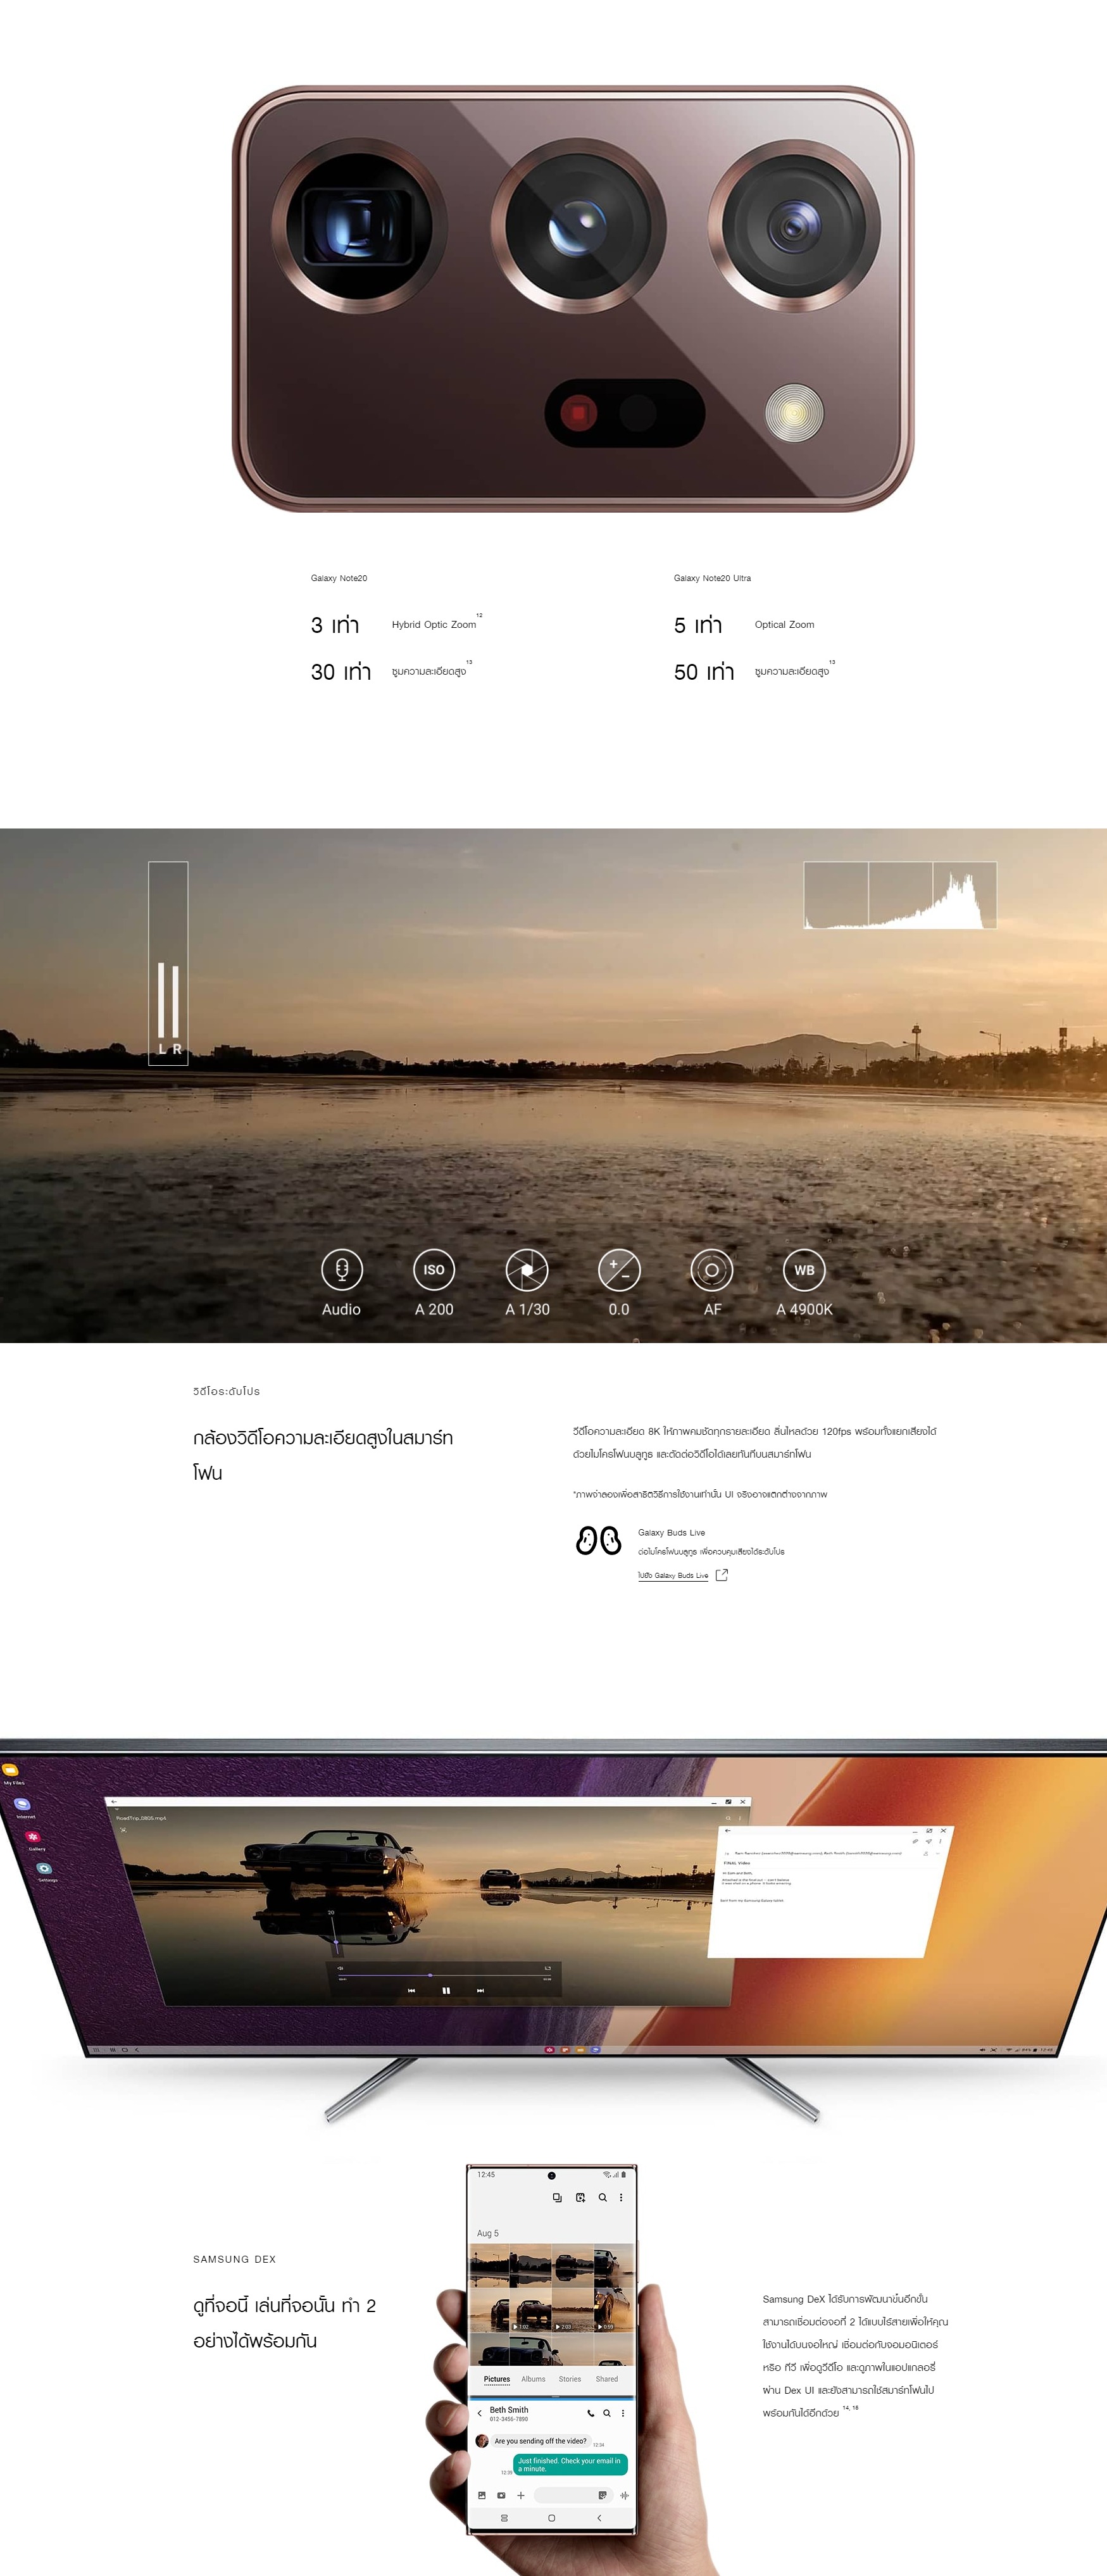The height and width of the screenshot is (2576, 1107).
Task: Tap the sticker icon in message field
Action: (602, 2495)
